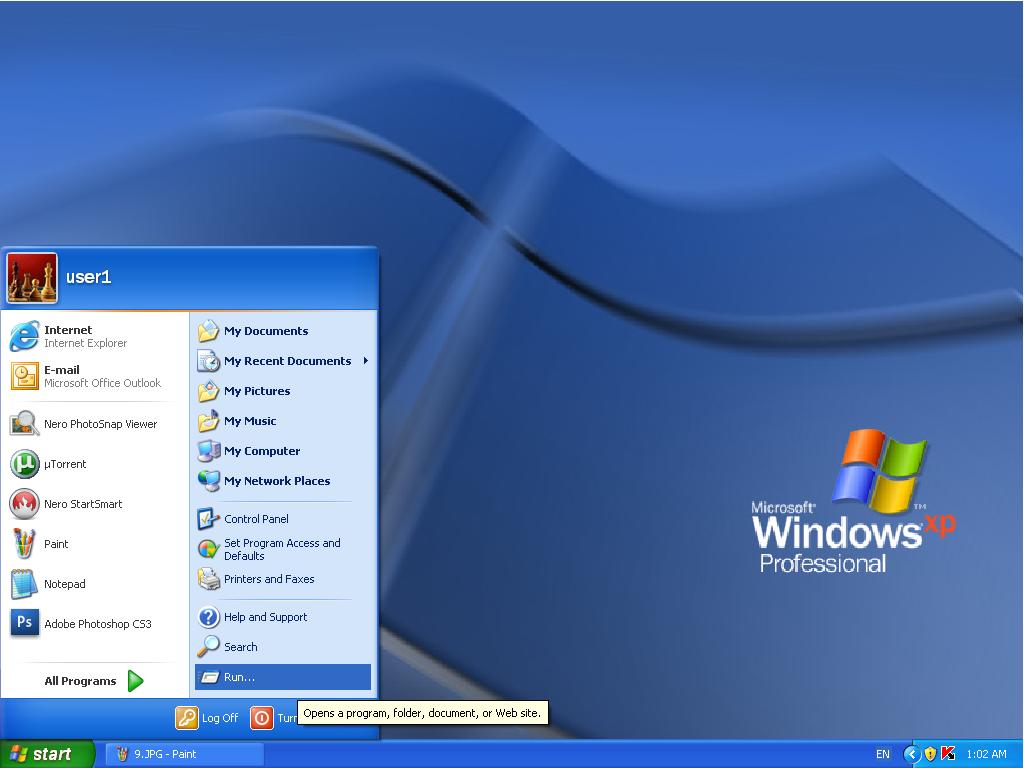Launch µTorrent from the Start menu

65,464
